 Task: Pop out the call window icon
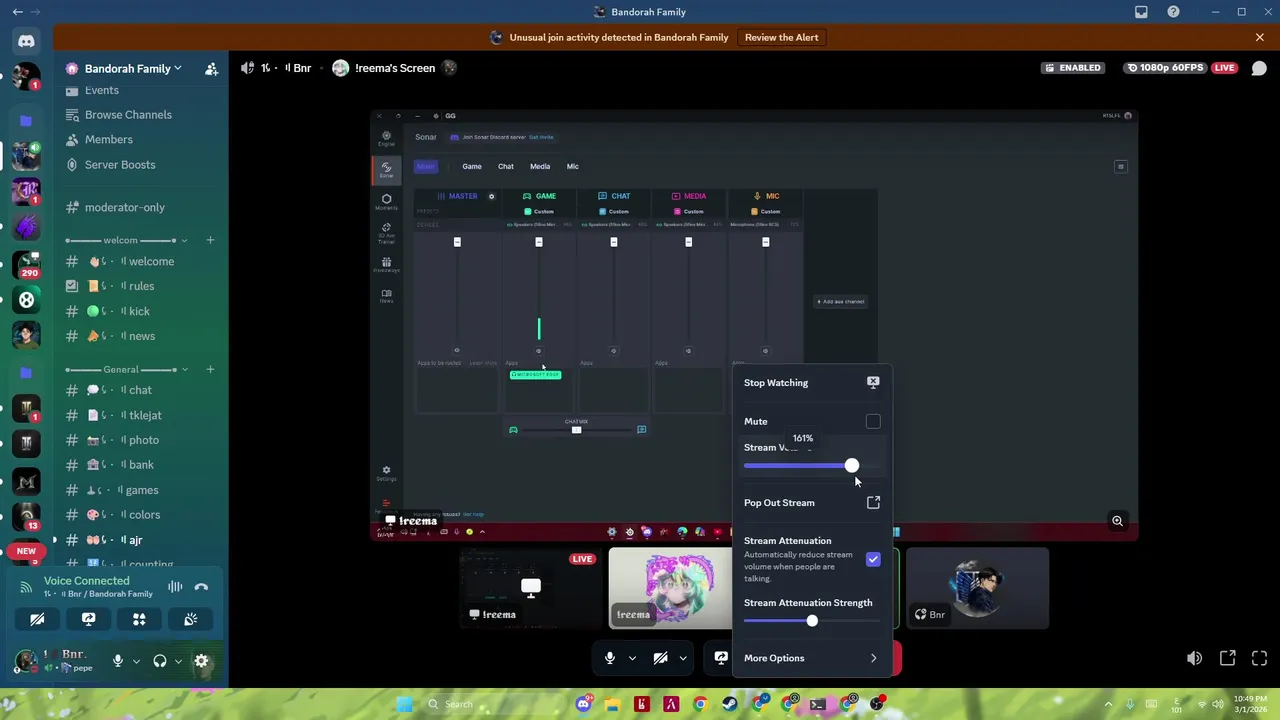(x=1227, y=658)
